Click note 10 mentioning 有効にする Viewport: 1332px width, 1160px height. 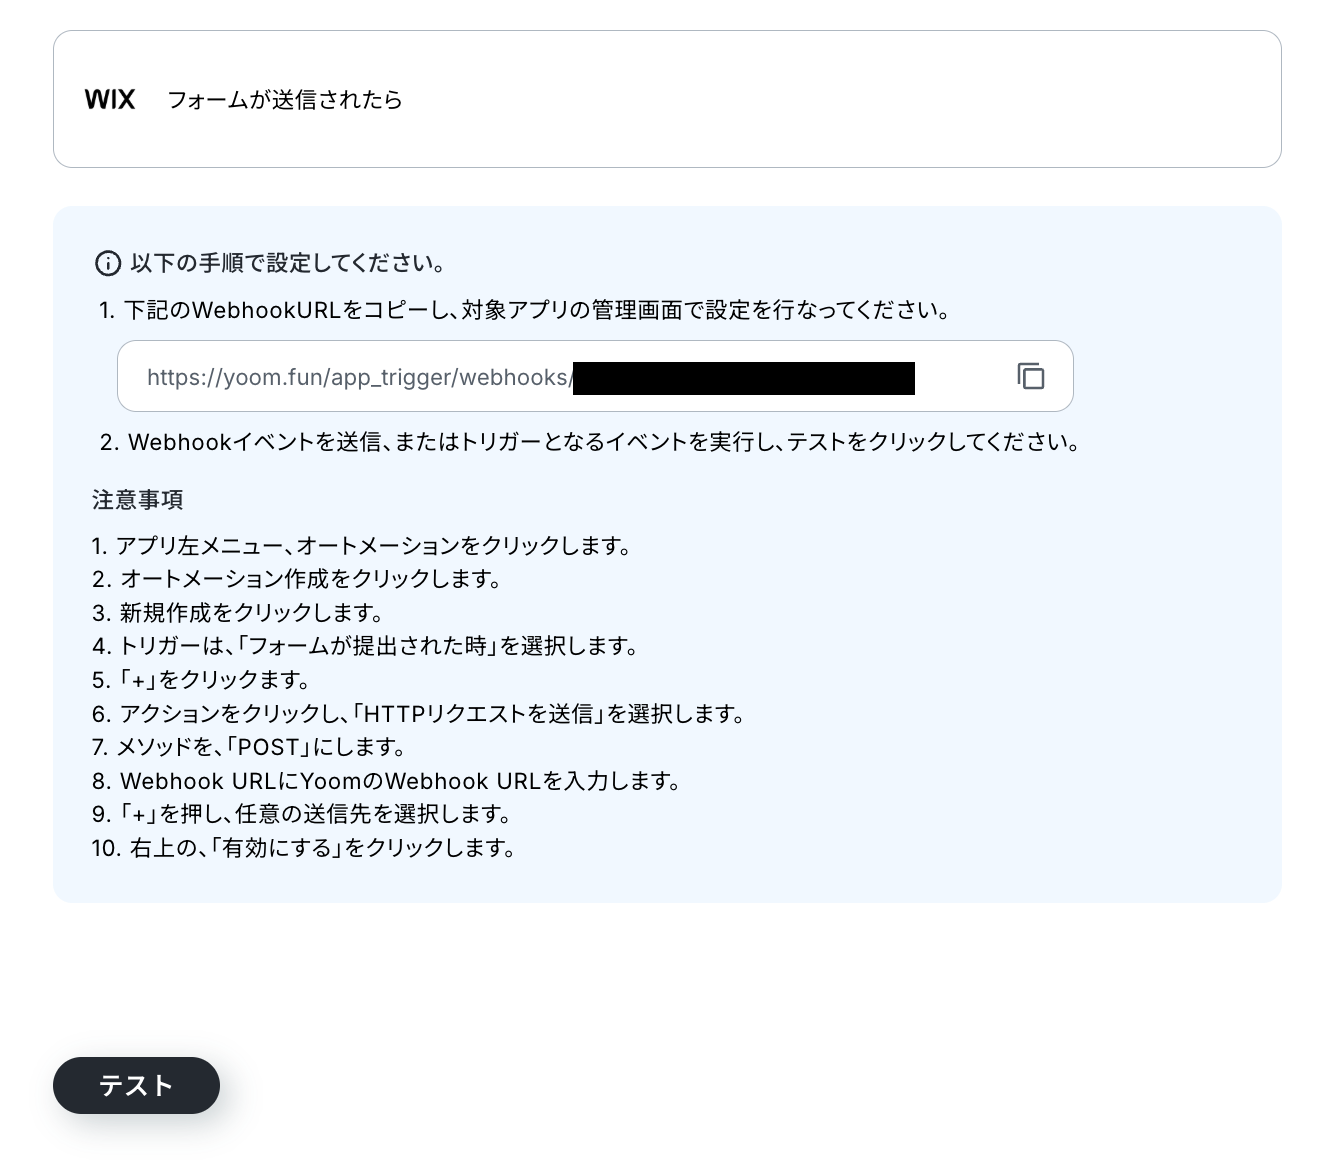tap(305, 848)
